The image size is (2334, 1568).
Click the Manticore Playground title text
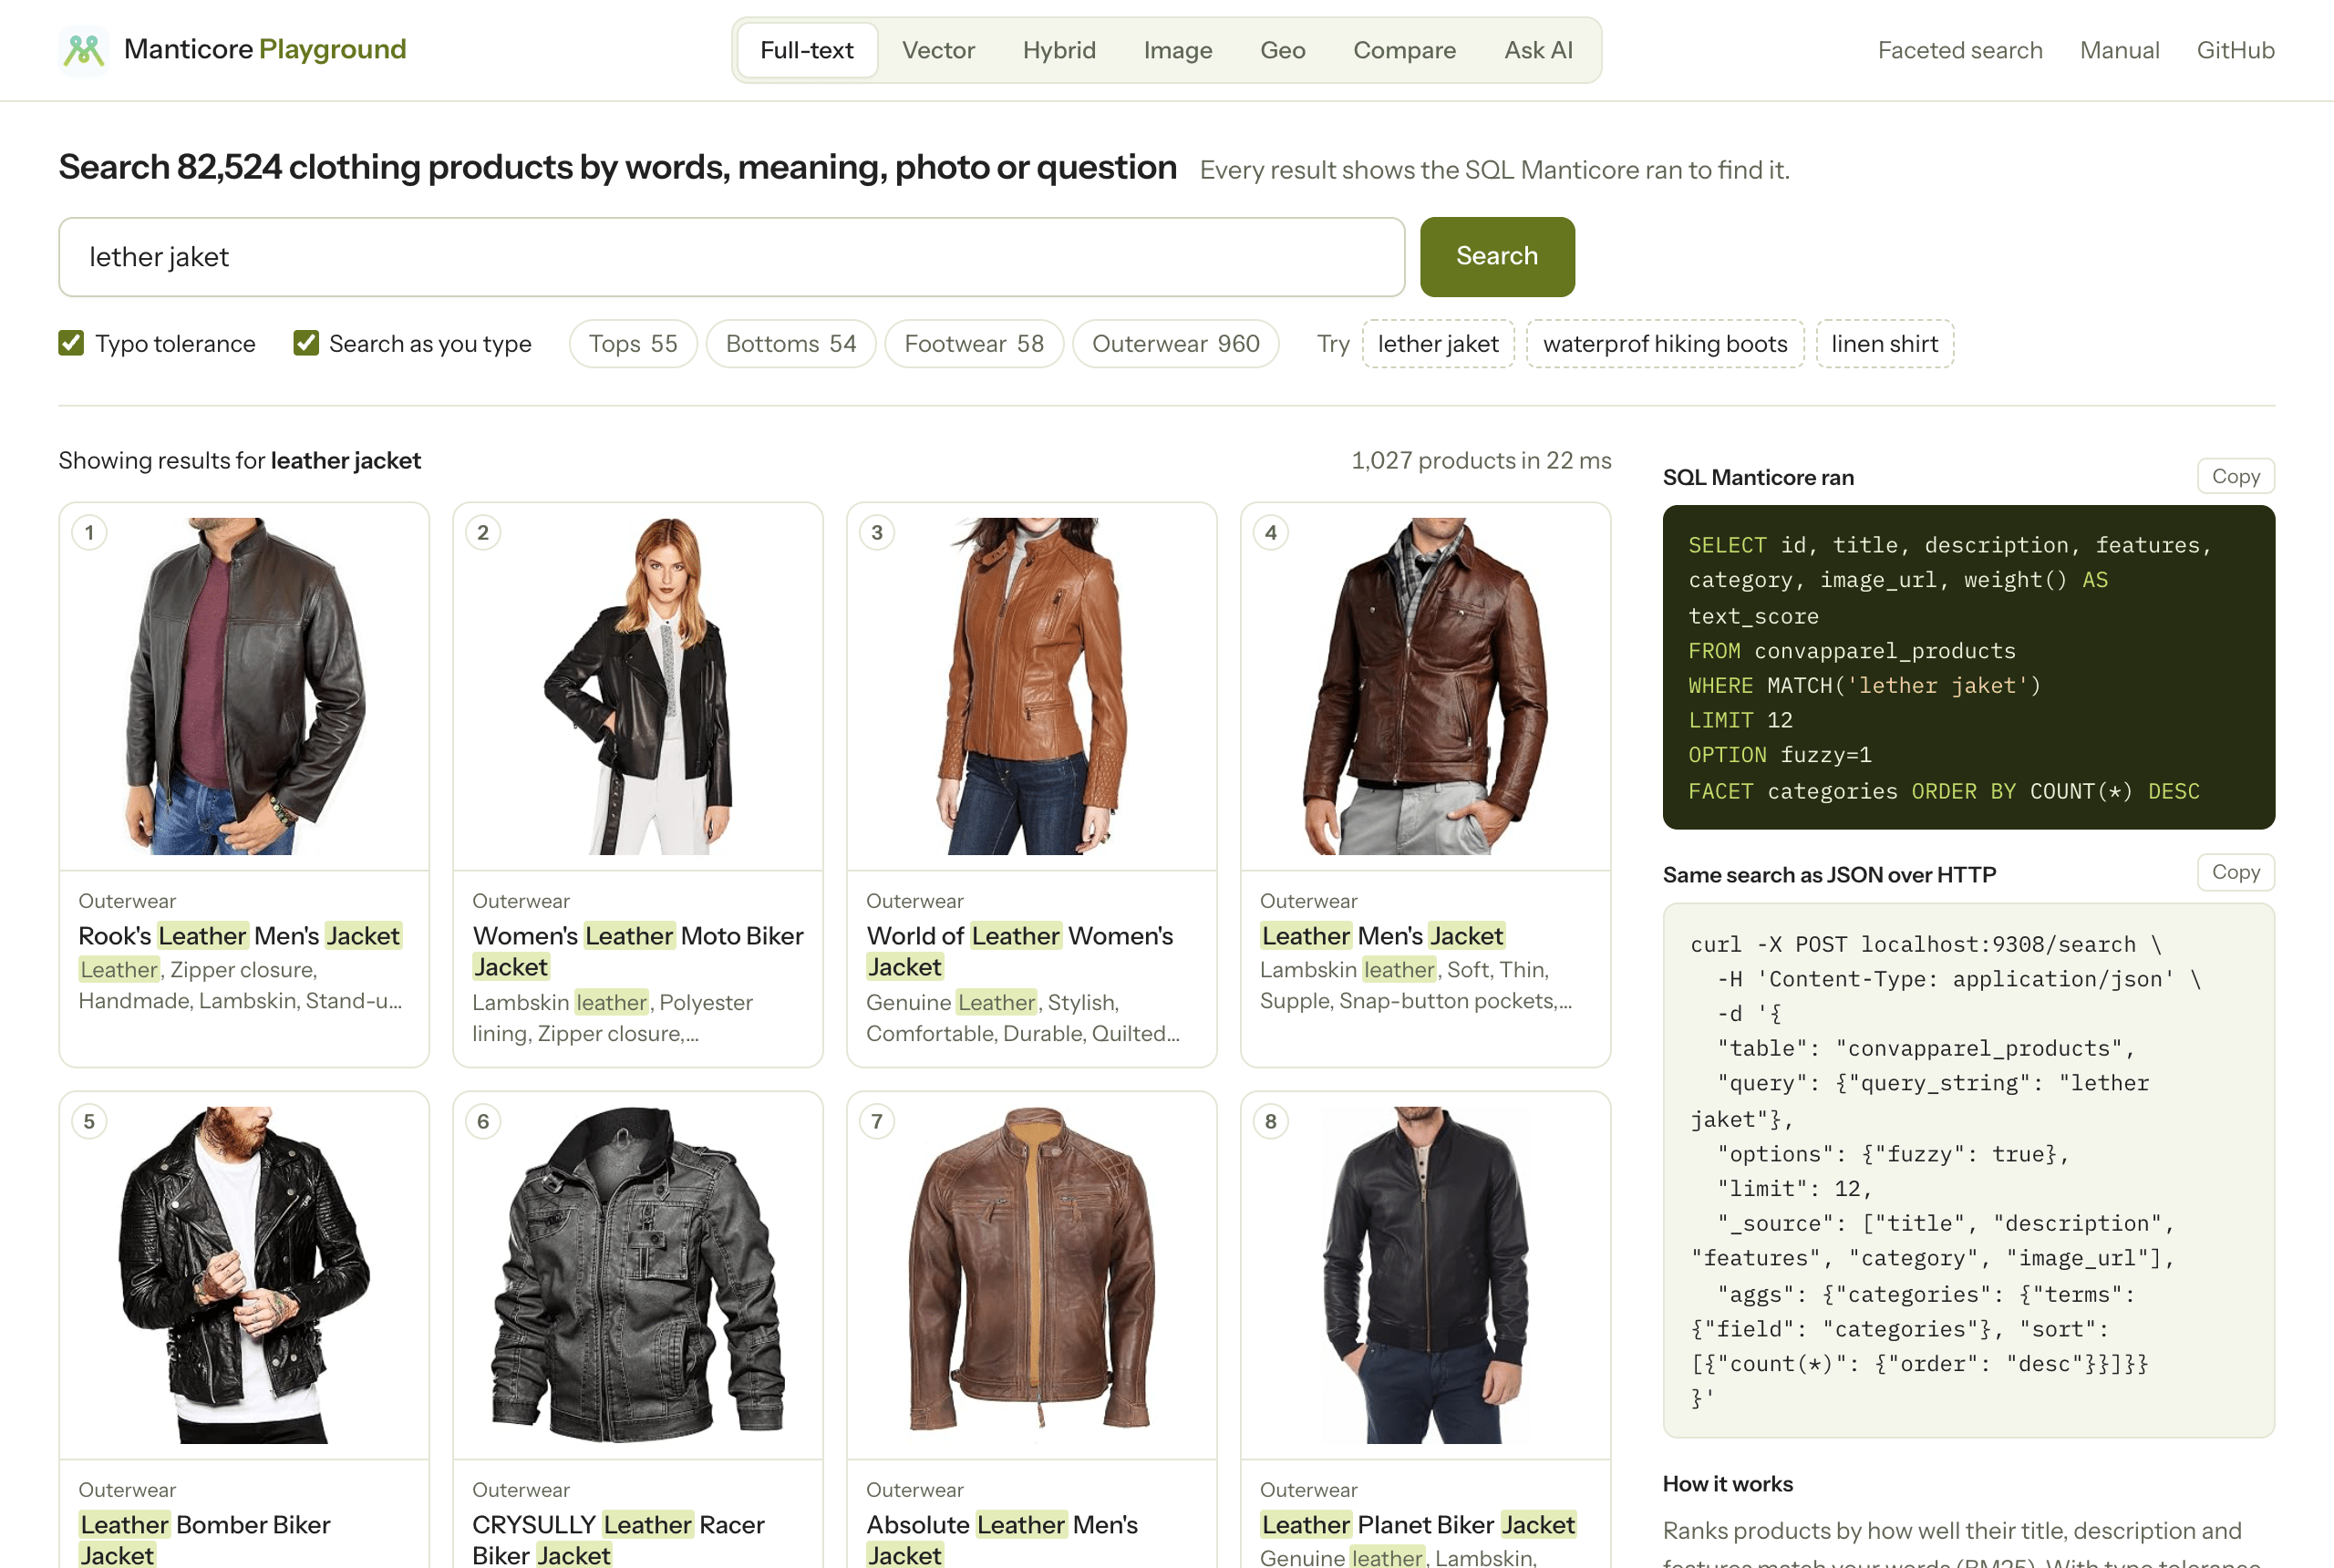(265, 49)
